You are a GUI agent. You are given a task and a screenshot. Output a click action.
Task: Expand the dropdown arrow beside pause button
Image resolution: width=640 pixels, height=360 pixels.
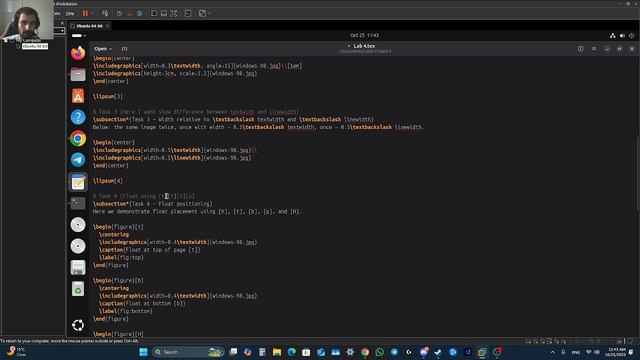coord(92,13)
